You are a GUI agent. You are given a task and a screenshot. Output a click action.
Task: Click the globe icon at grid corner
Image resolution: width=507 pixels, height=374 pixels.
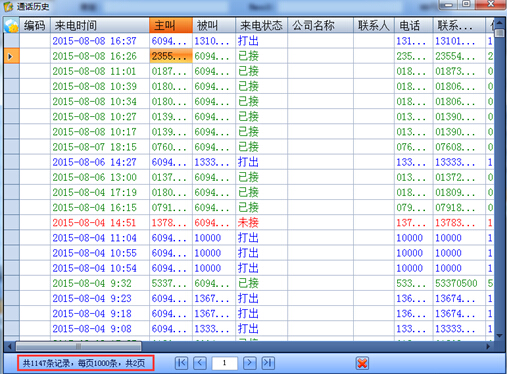pyautogui.click(x=12, y=26)
